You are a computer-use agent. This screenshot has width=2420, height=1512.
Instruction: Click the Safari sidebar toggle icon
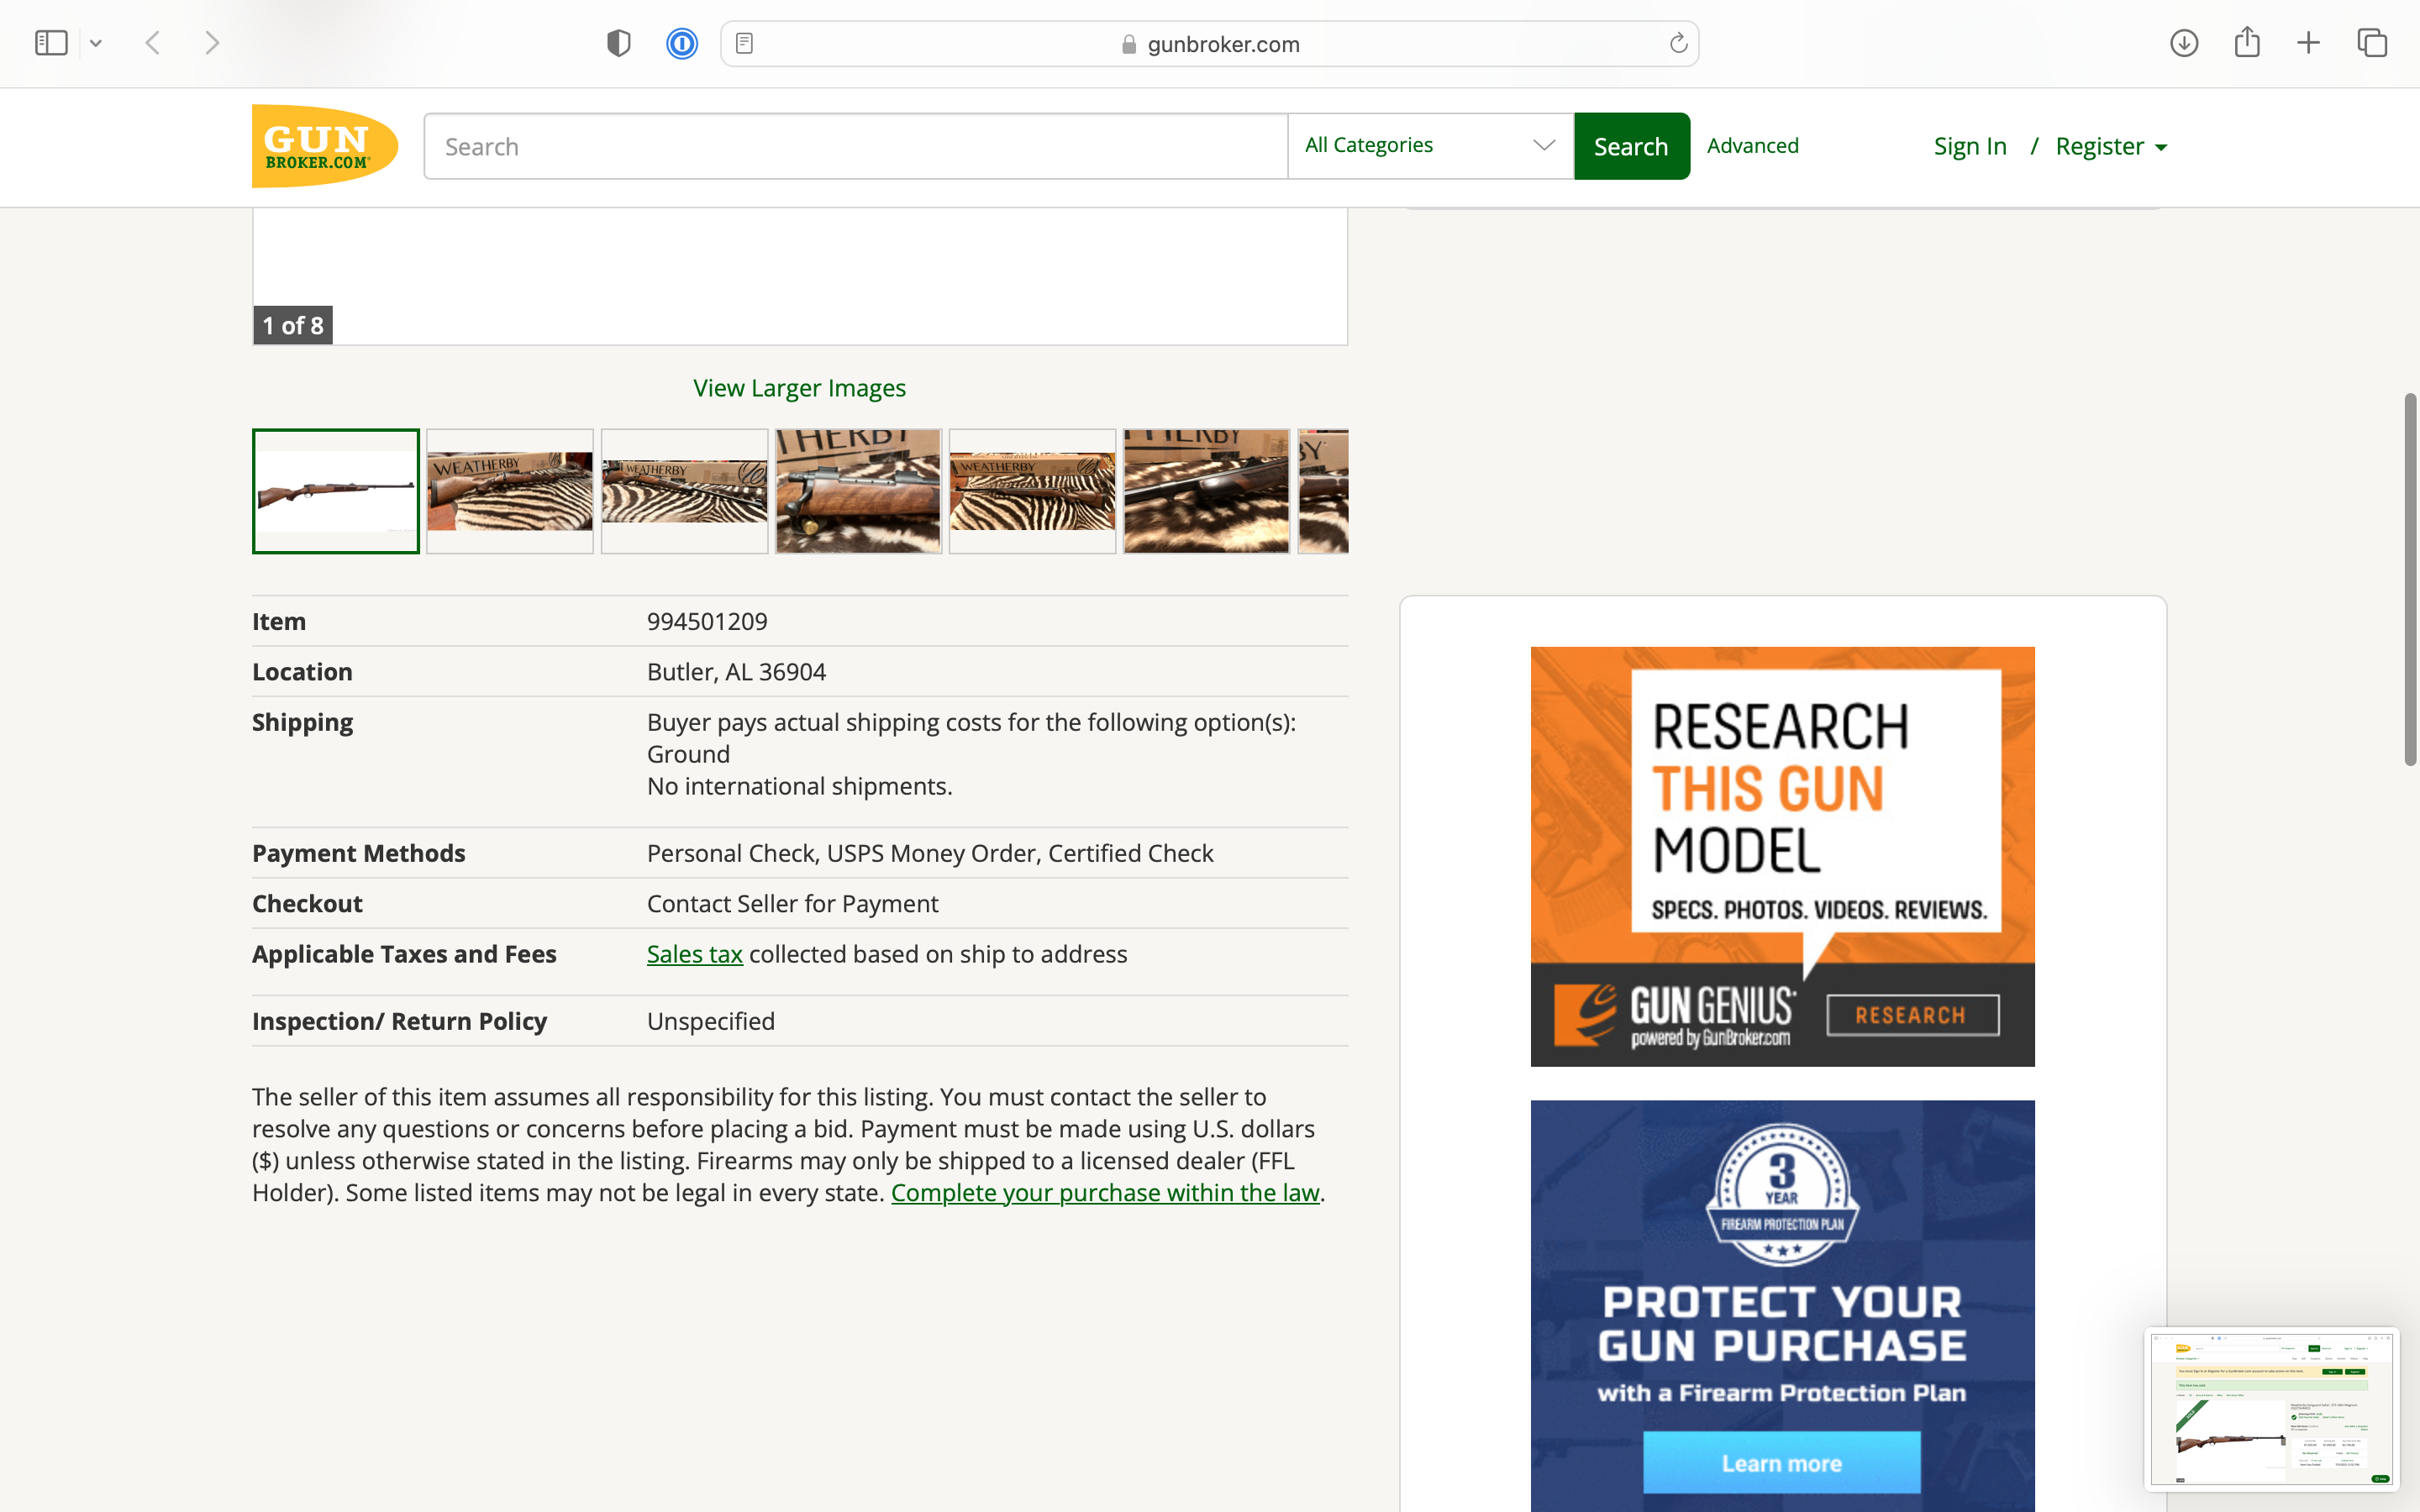51,43
